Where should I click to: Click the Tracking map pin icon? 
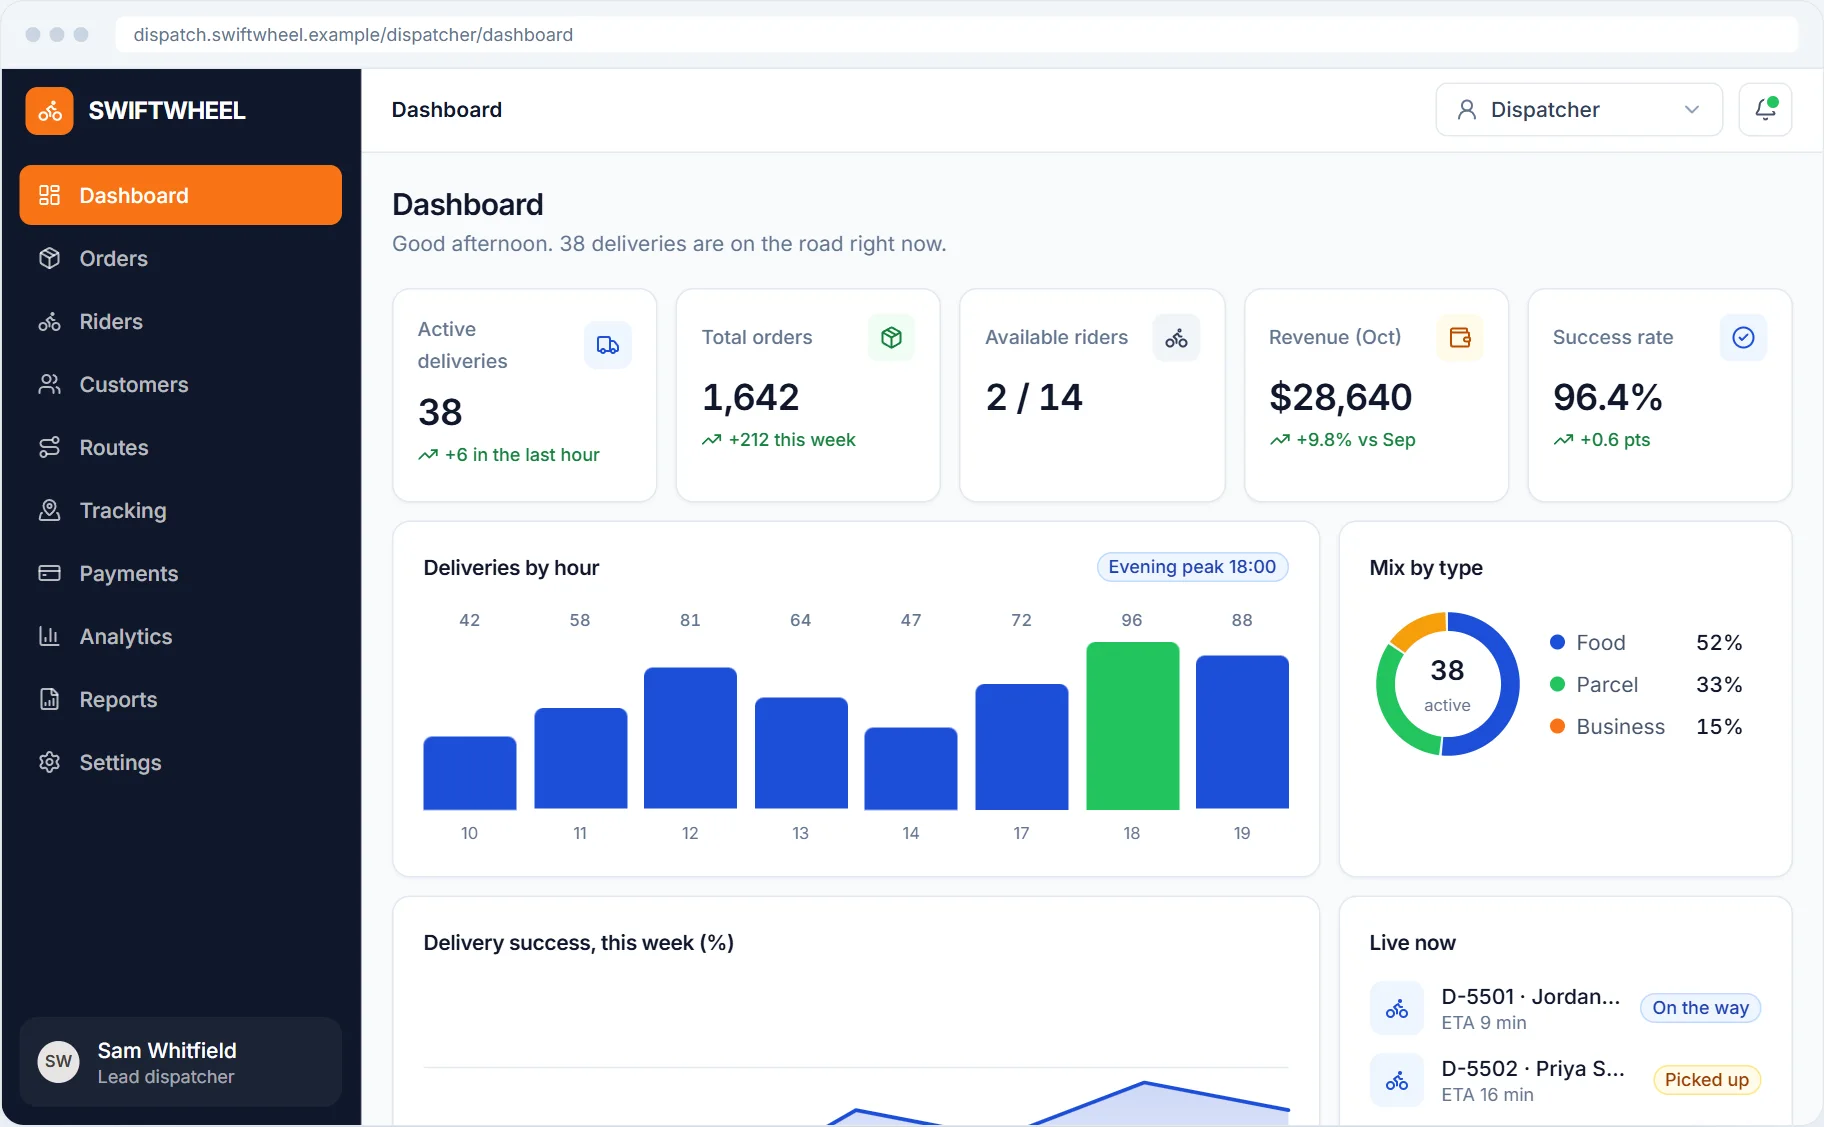tap(49, 510)
